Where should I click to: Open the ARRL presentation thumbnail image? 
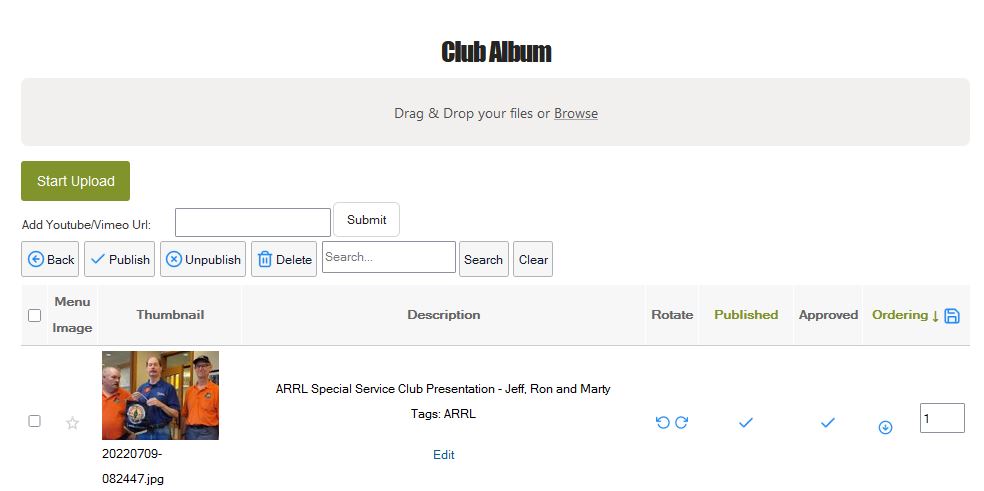[160, 396]
